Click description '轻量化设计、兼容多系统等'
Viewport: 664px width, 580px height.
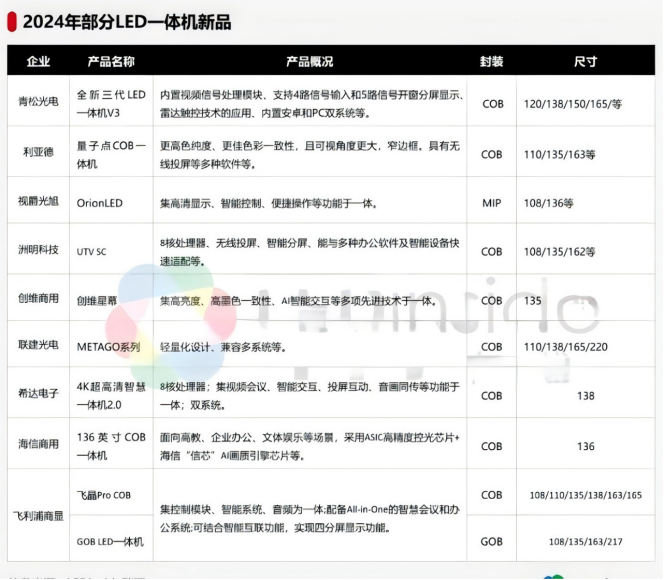tap(223, 348)
